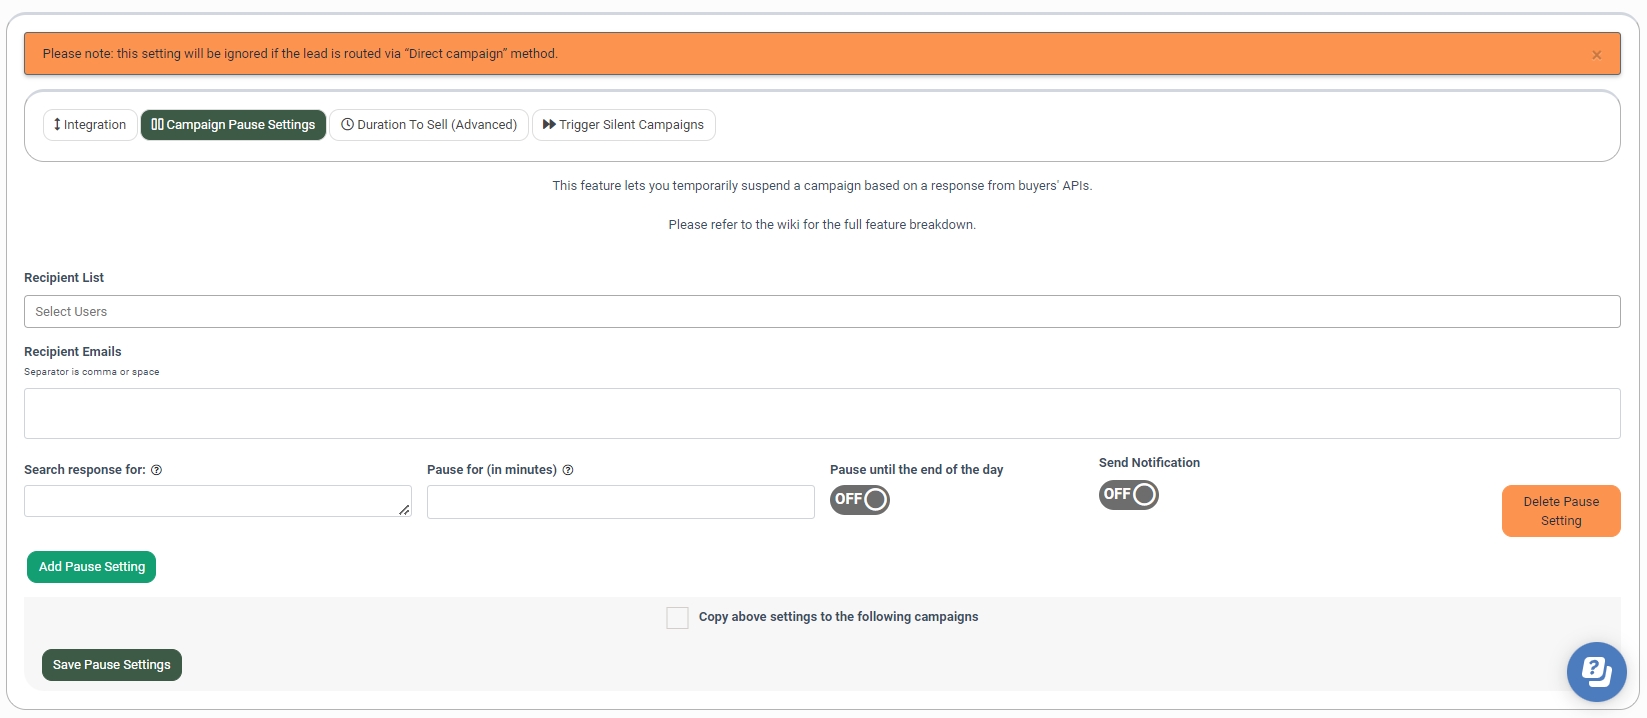Turn on the Send Notification switch

tap(1128, 494)
